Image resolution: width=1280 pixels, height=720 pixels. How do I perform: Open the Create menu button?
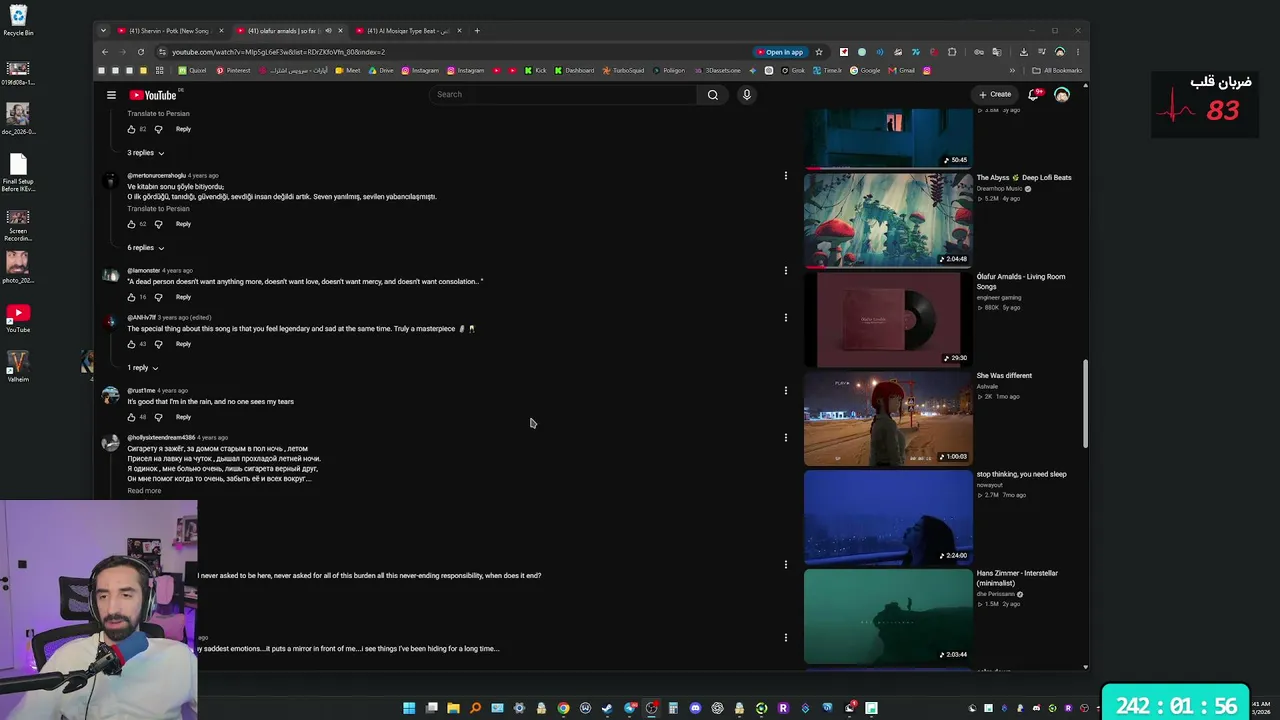(995, 95)
